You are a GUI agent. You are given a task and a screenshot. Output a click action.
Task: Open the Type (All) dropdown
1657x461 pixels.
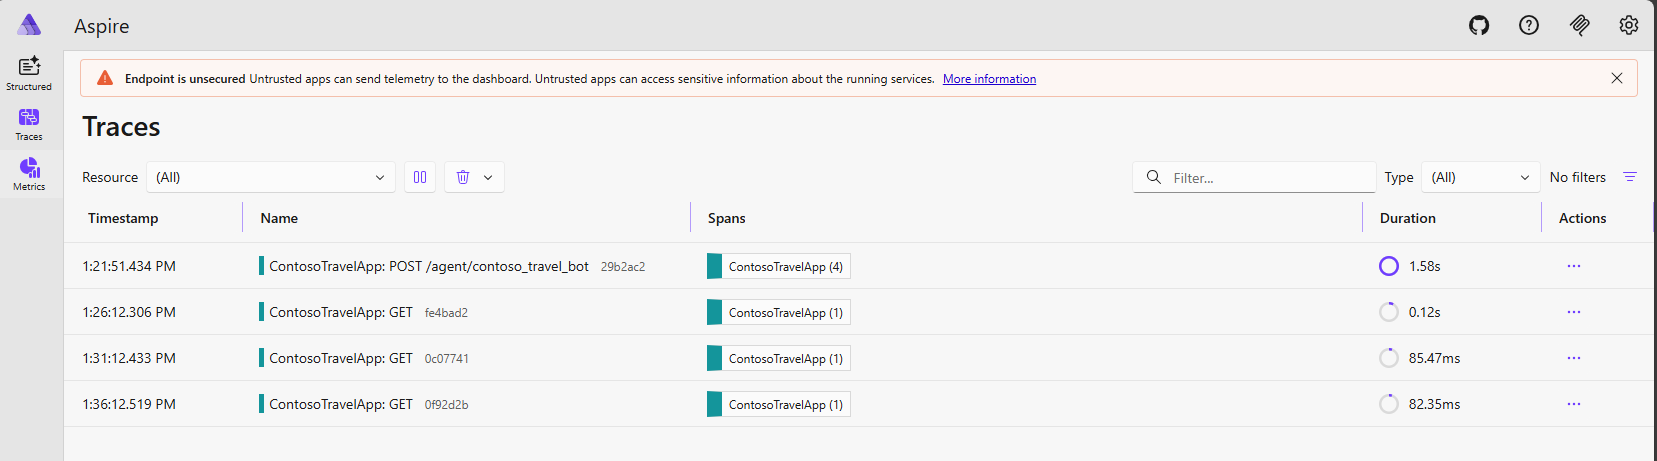click(x=1480, y=177)
